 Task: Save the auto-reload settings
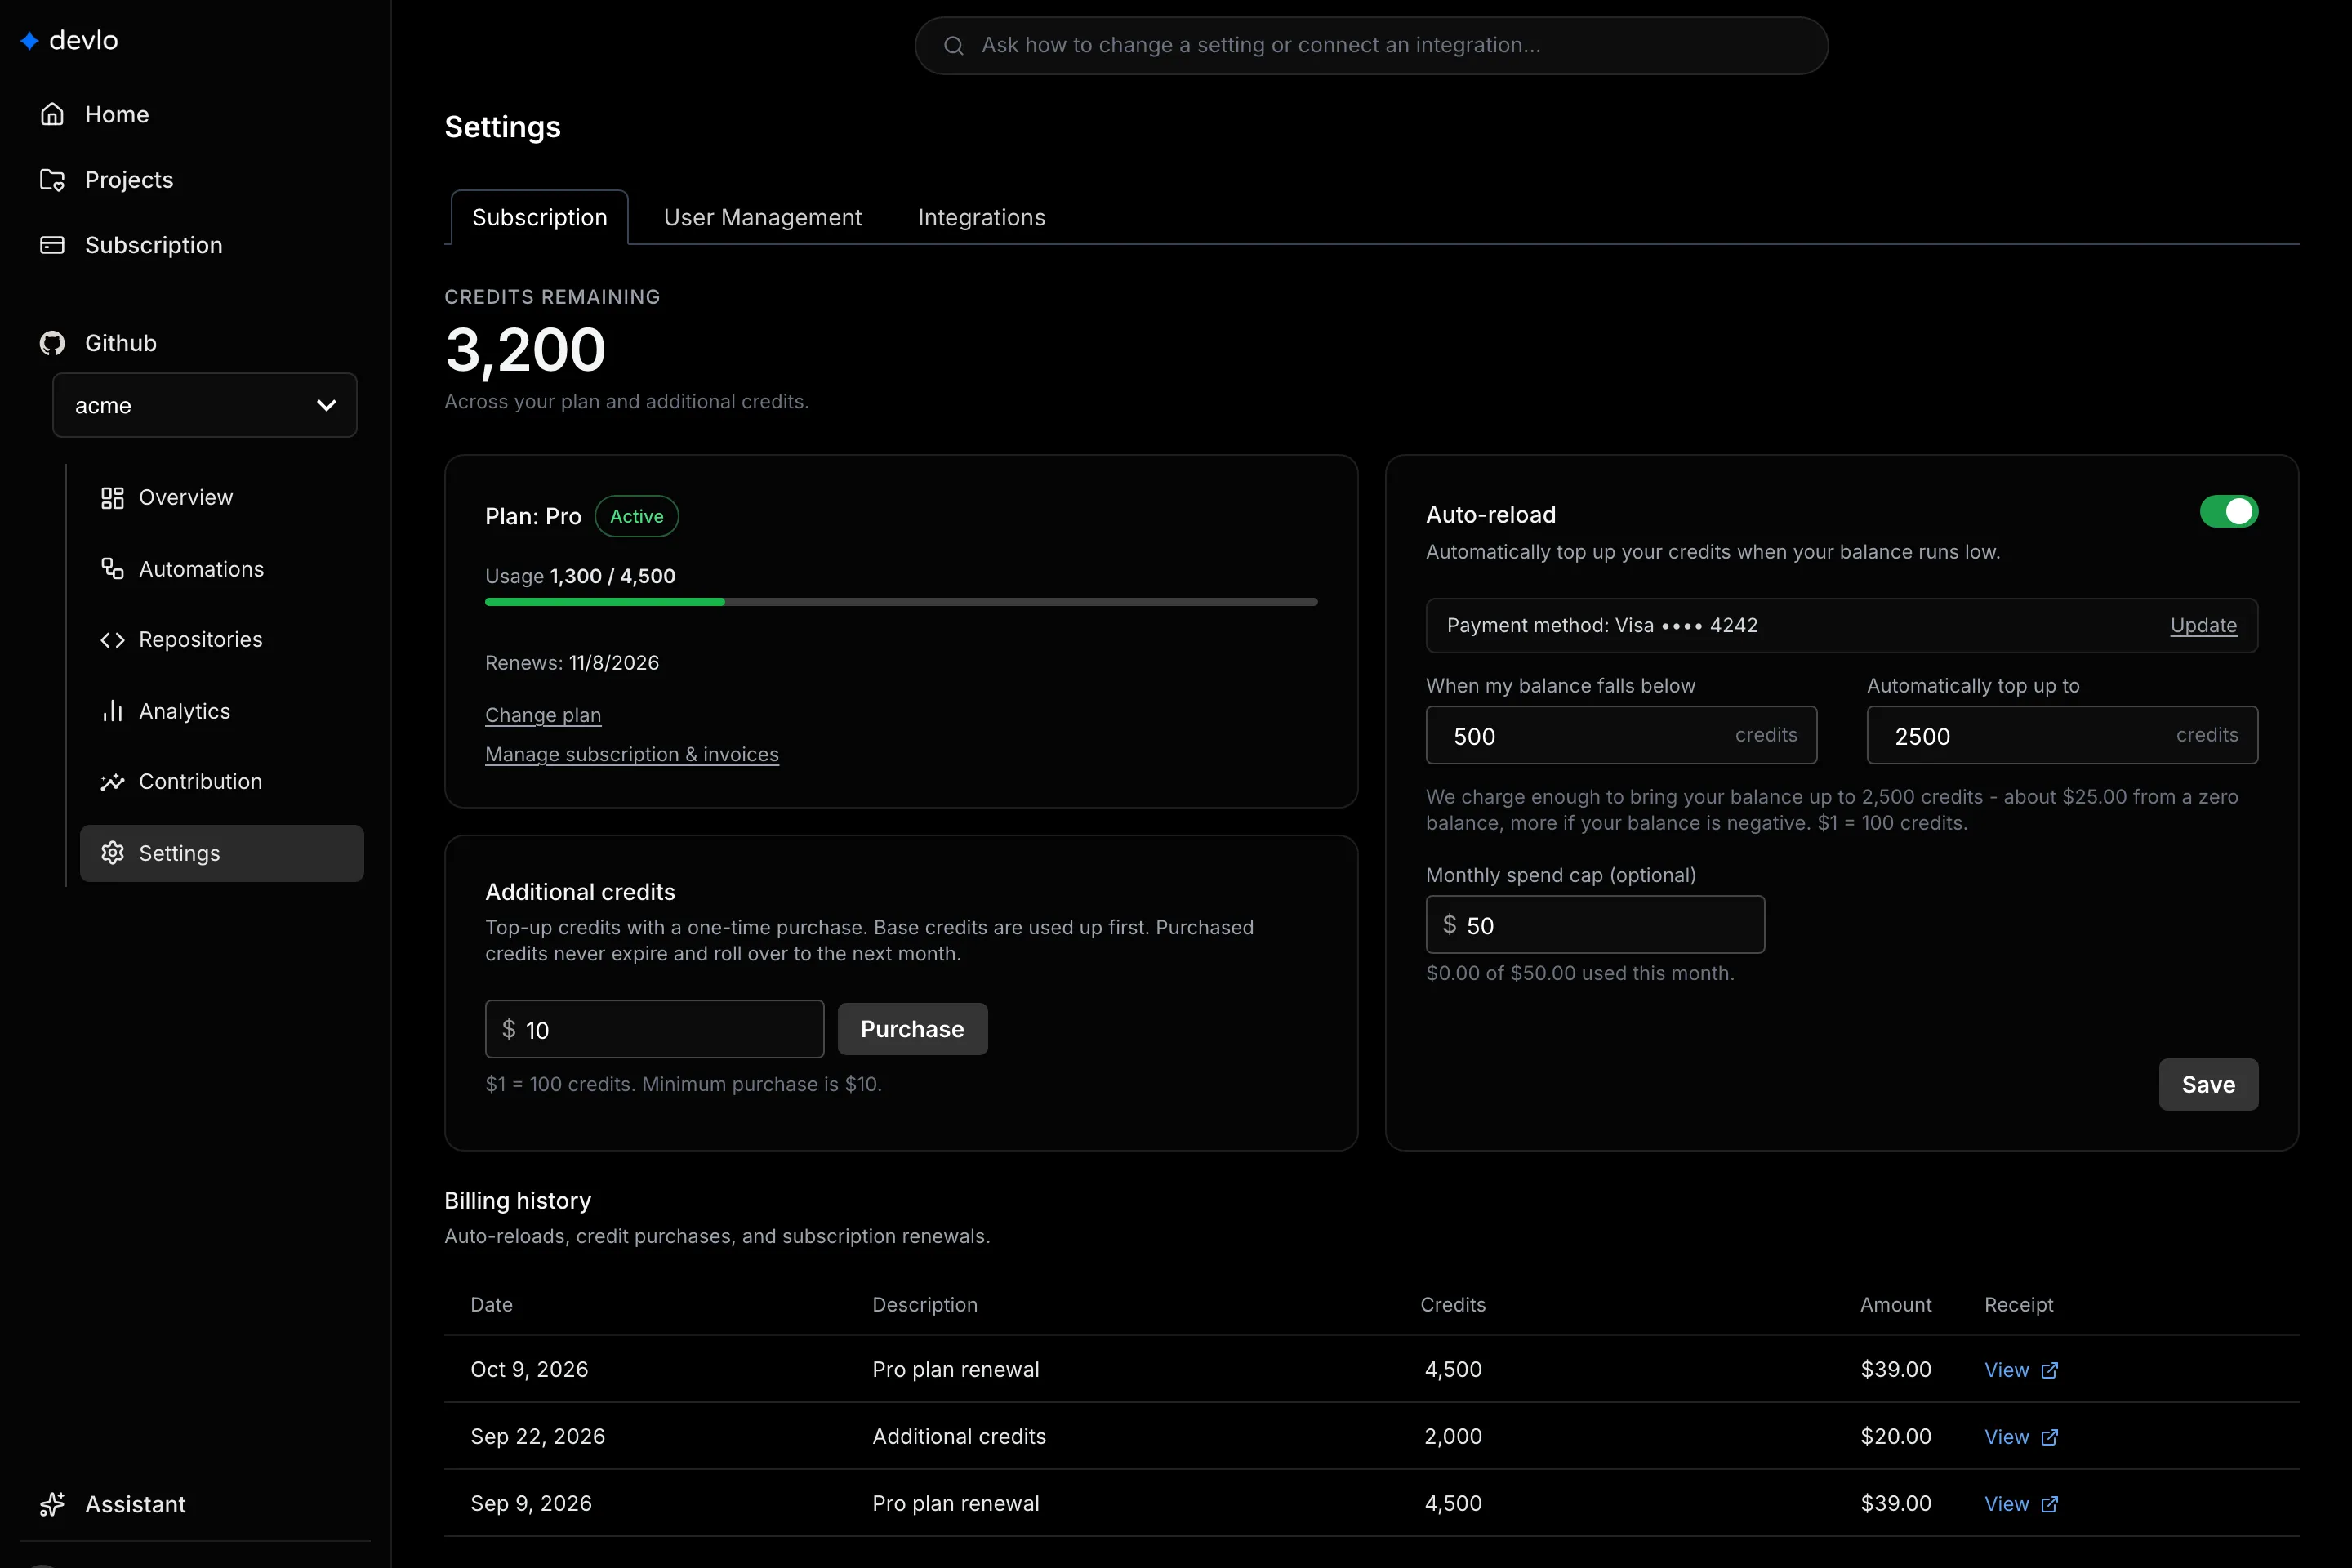(2208, 1085)
